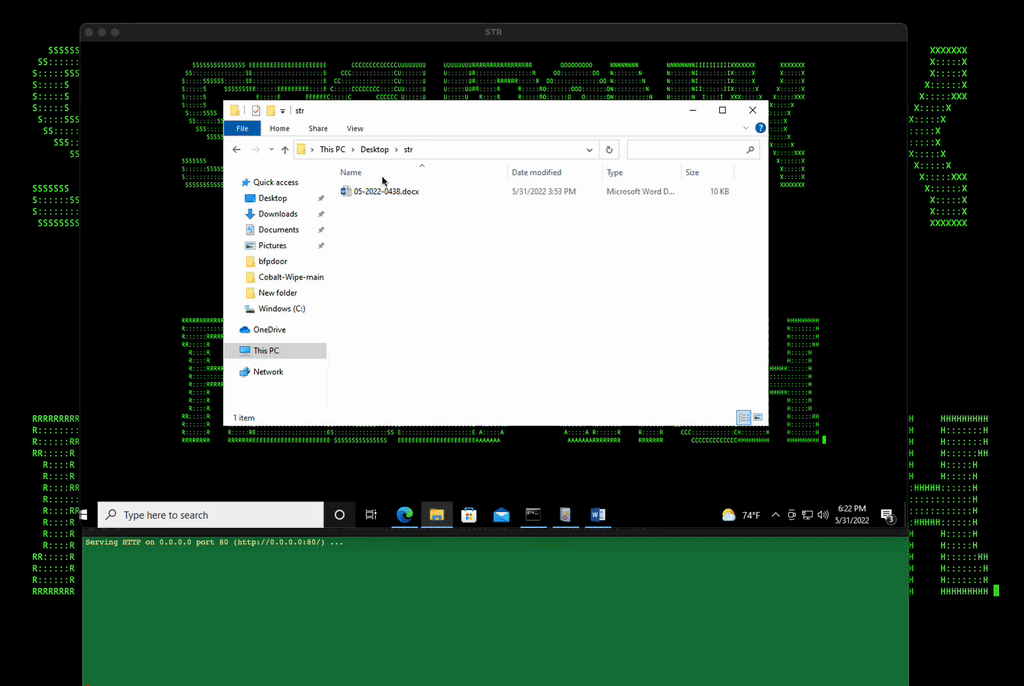Open the Explorer Help icon
Image resolution: width=1024 pixels, height=686 pixels.
[x=760, y=129]
